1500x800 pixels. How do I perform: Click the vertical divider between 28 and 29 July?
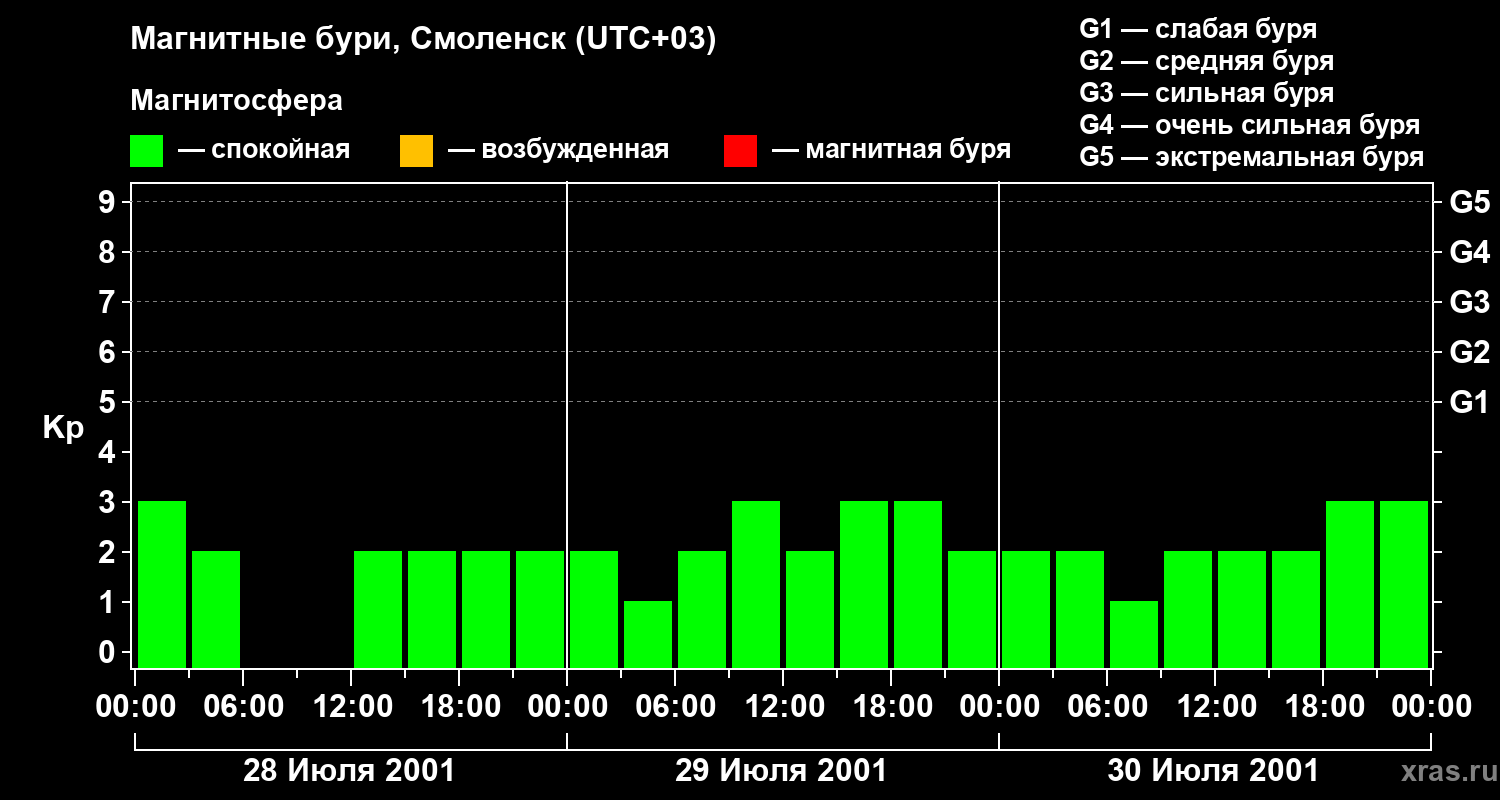[567, 425]
